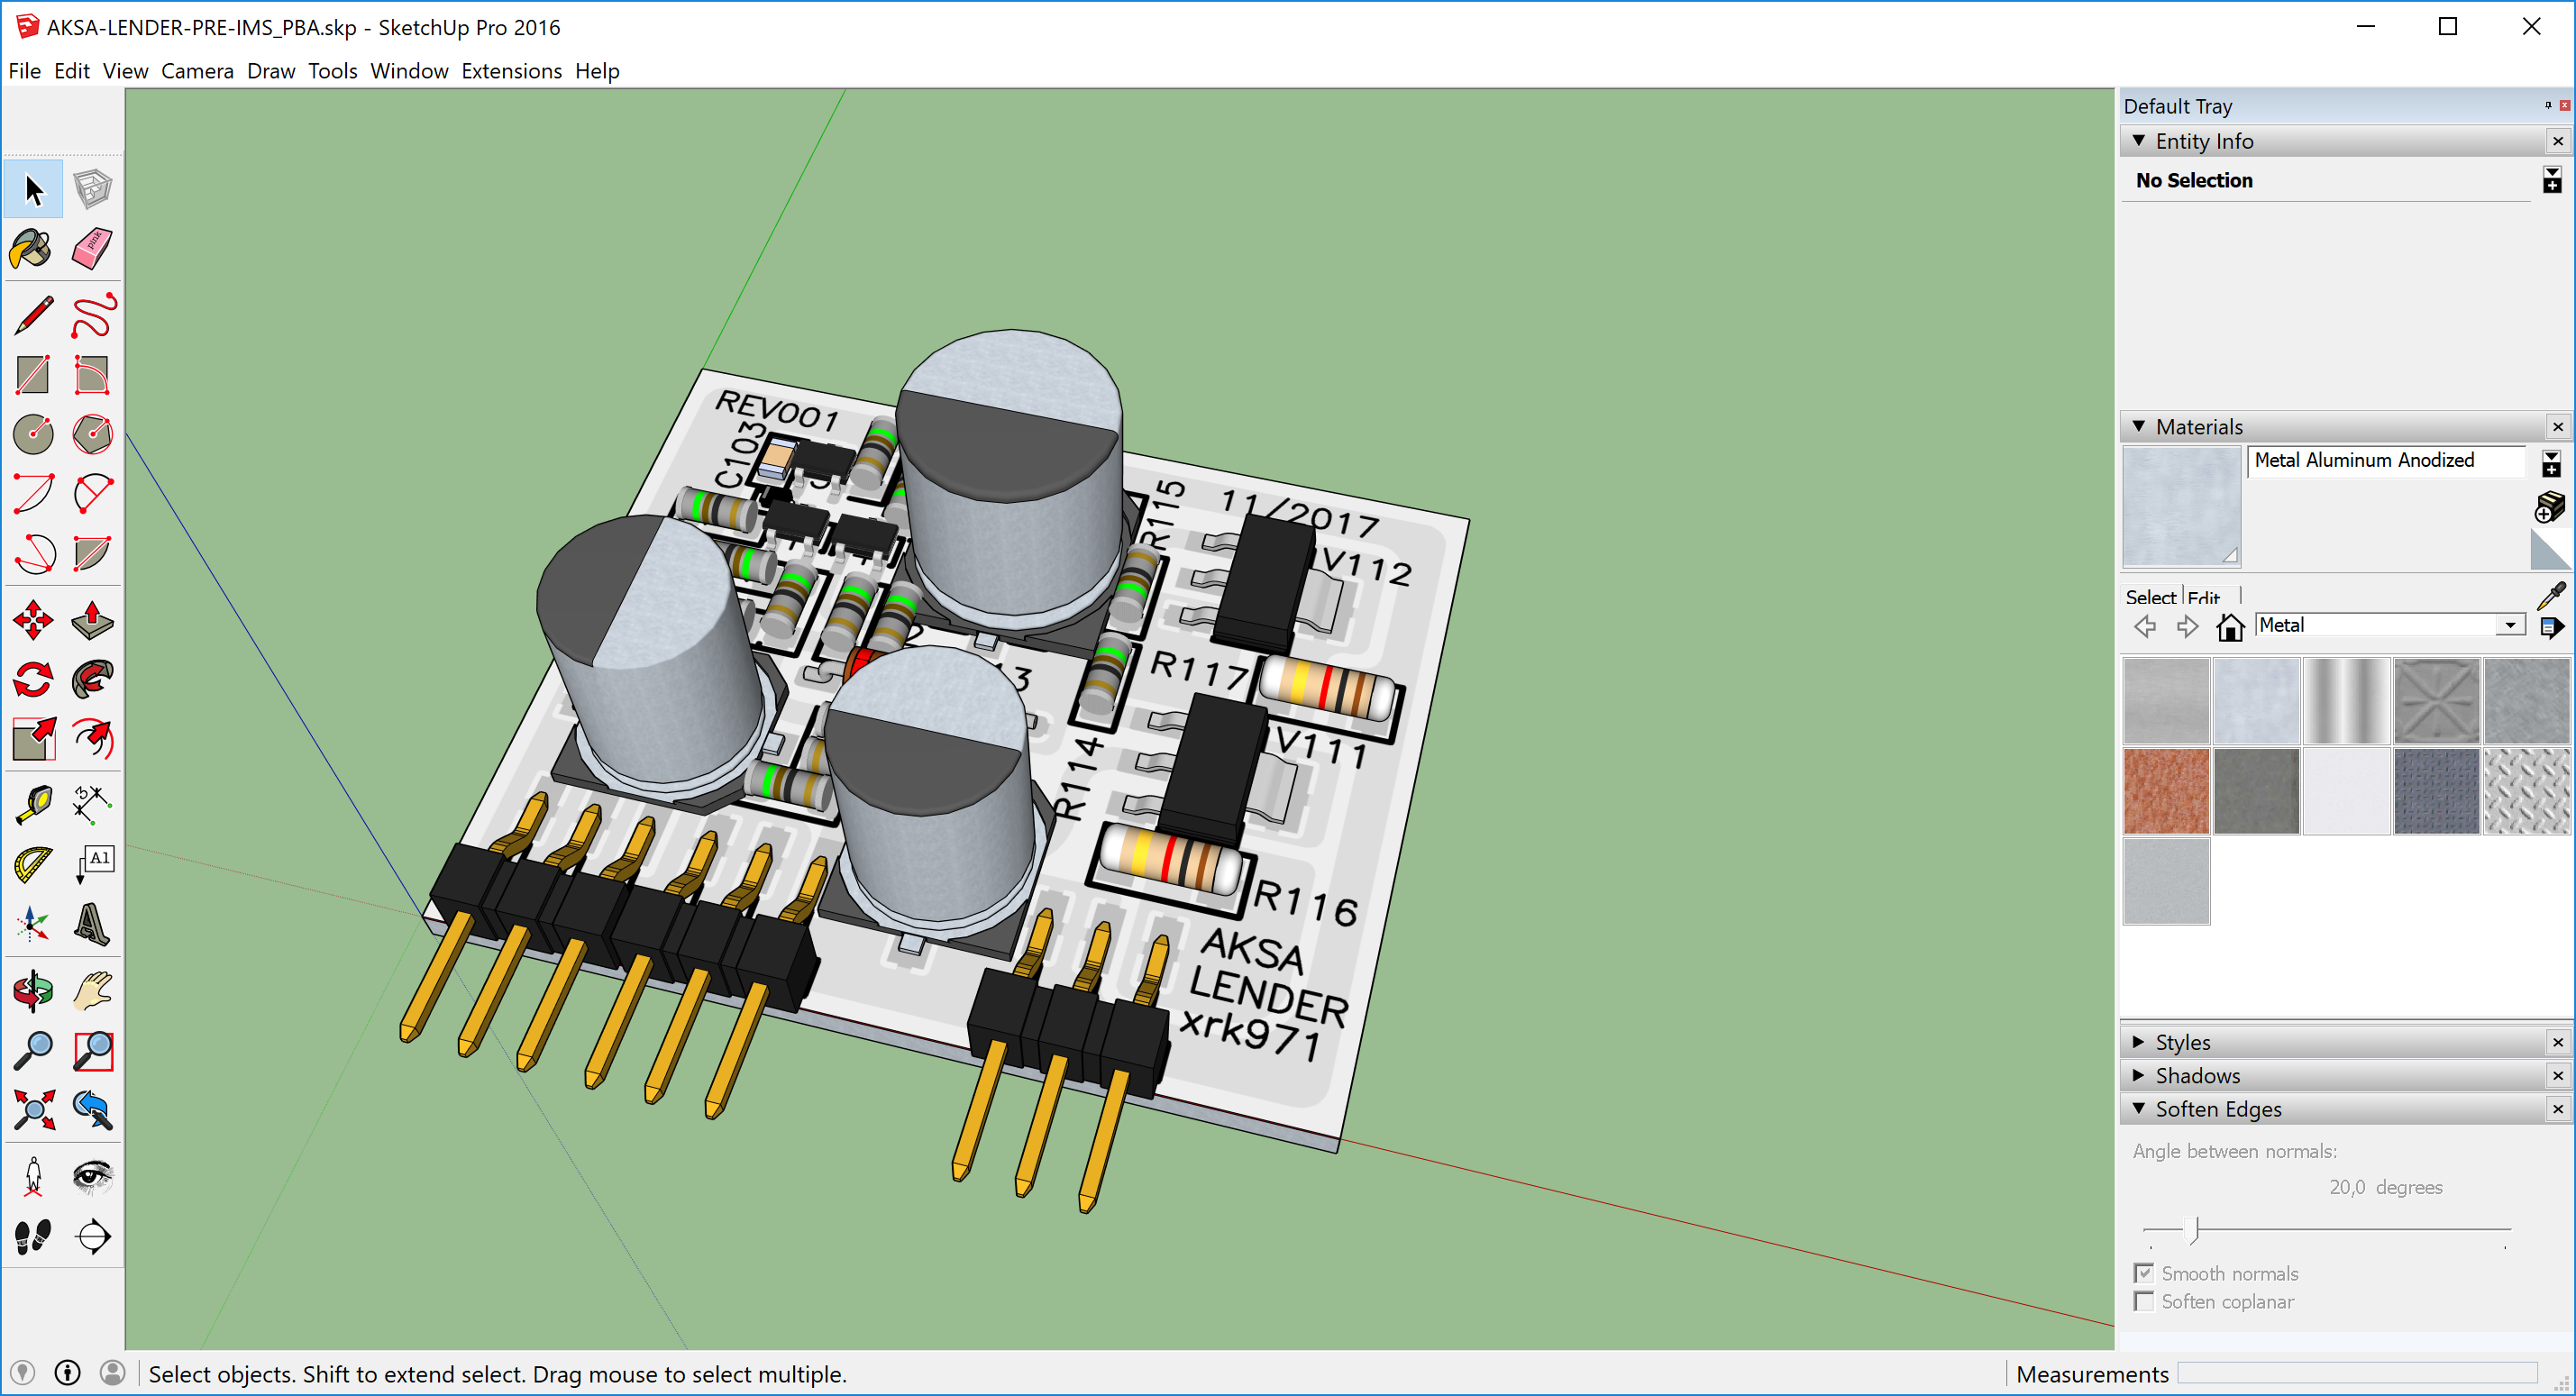Click the eyedropper Sample Paint icon
This screenshot has height=1396, width=2576.
[2551, 596]
